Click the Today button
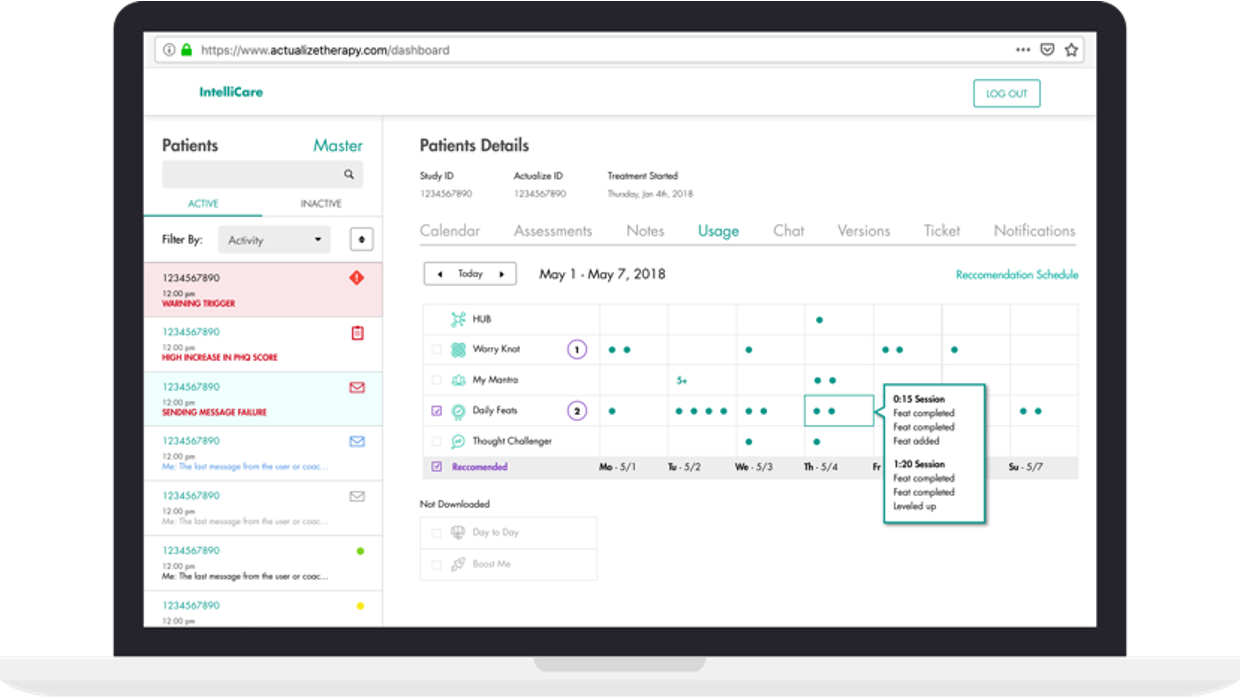1240x698 pixels. click(x=470, y=274)
